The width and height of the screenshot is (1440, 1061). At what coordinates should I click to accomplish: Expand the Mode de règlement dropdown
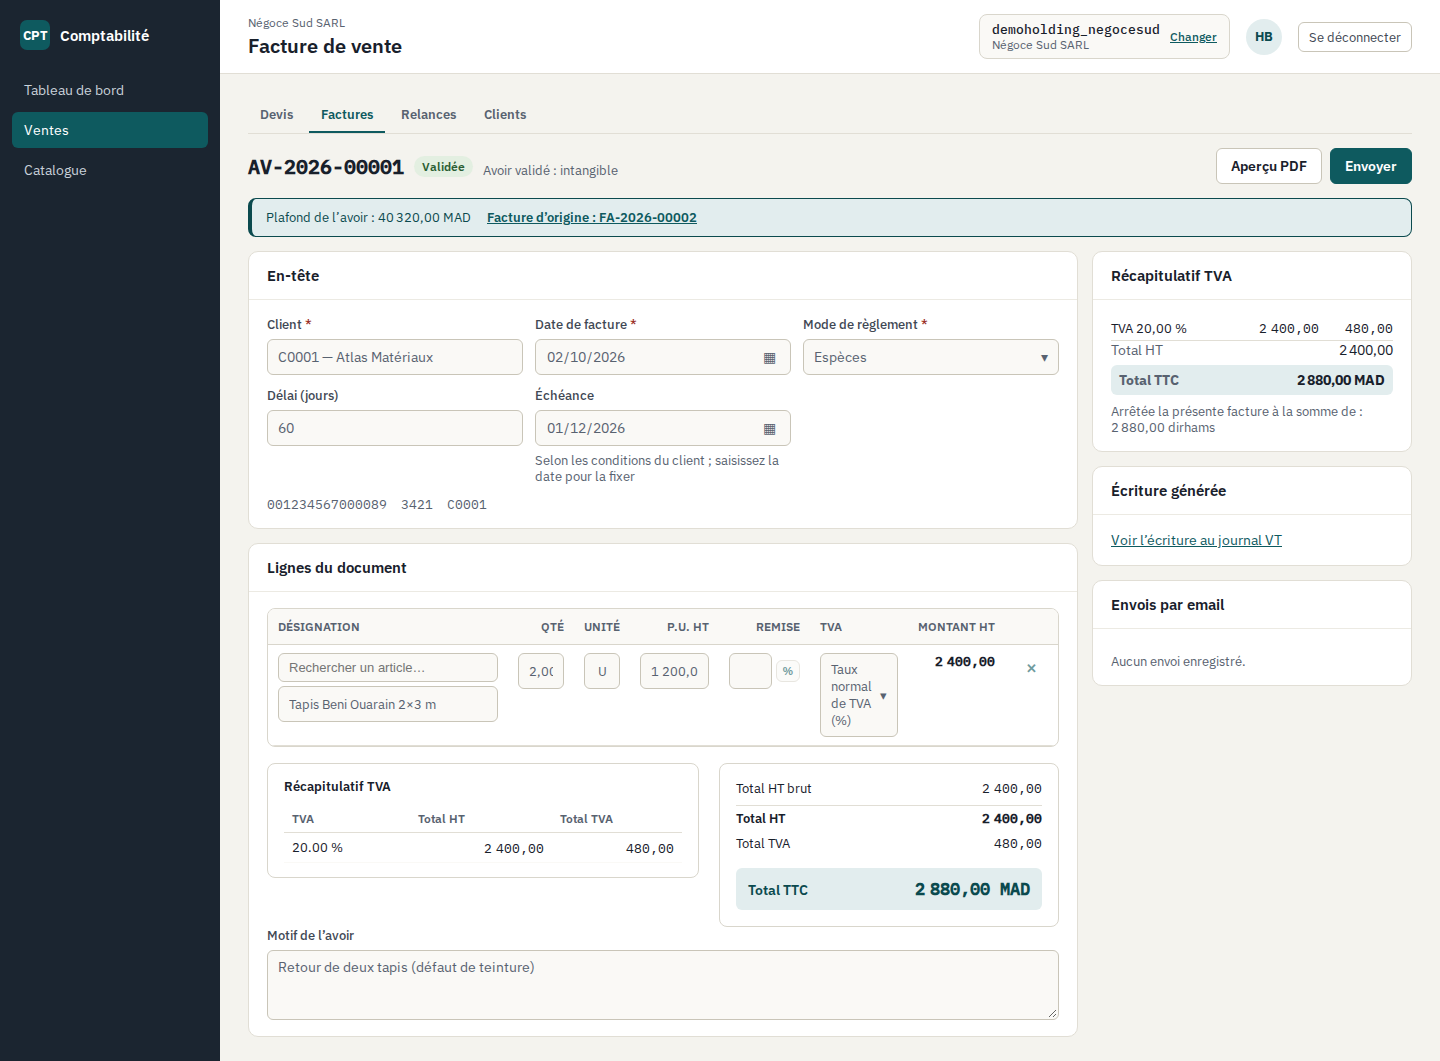click(930, 357)
